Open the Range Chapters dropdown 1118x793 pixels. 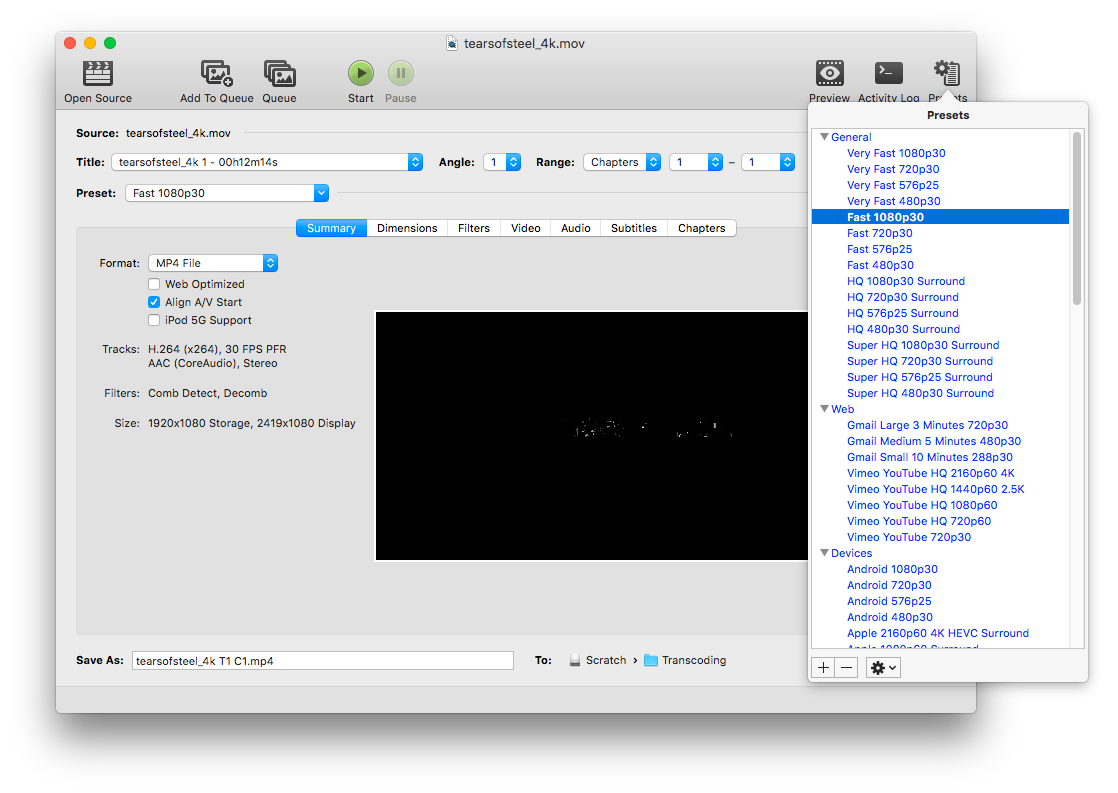622,162
